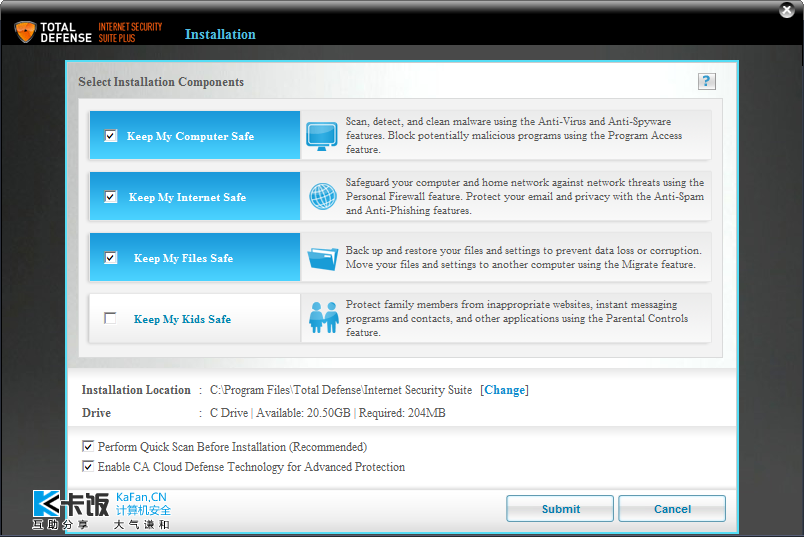
Task: Click the Personal Firewall description text
Action: pos(525,196)
